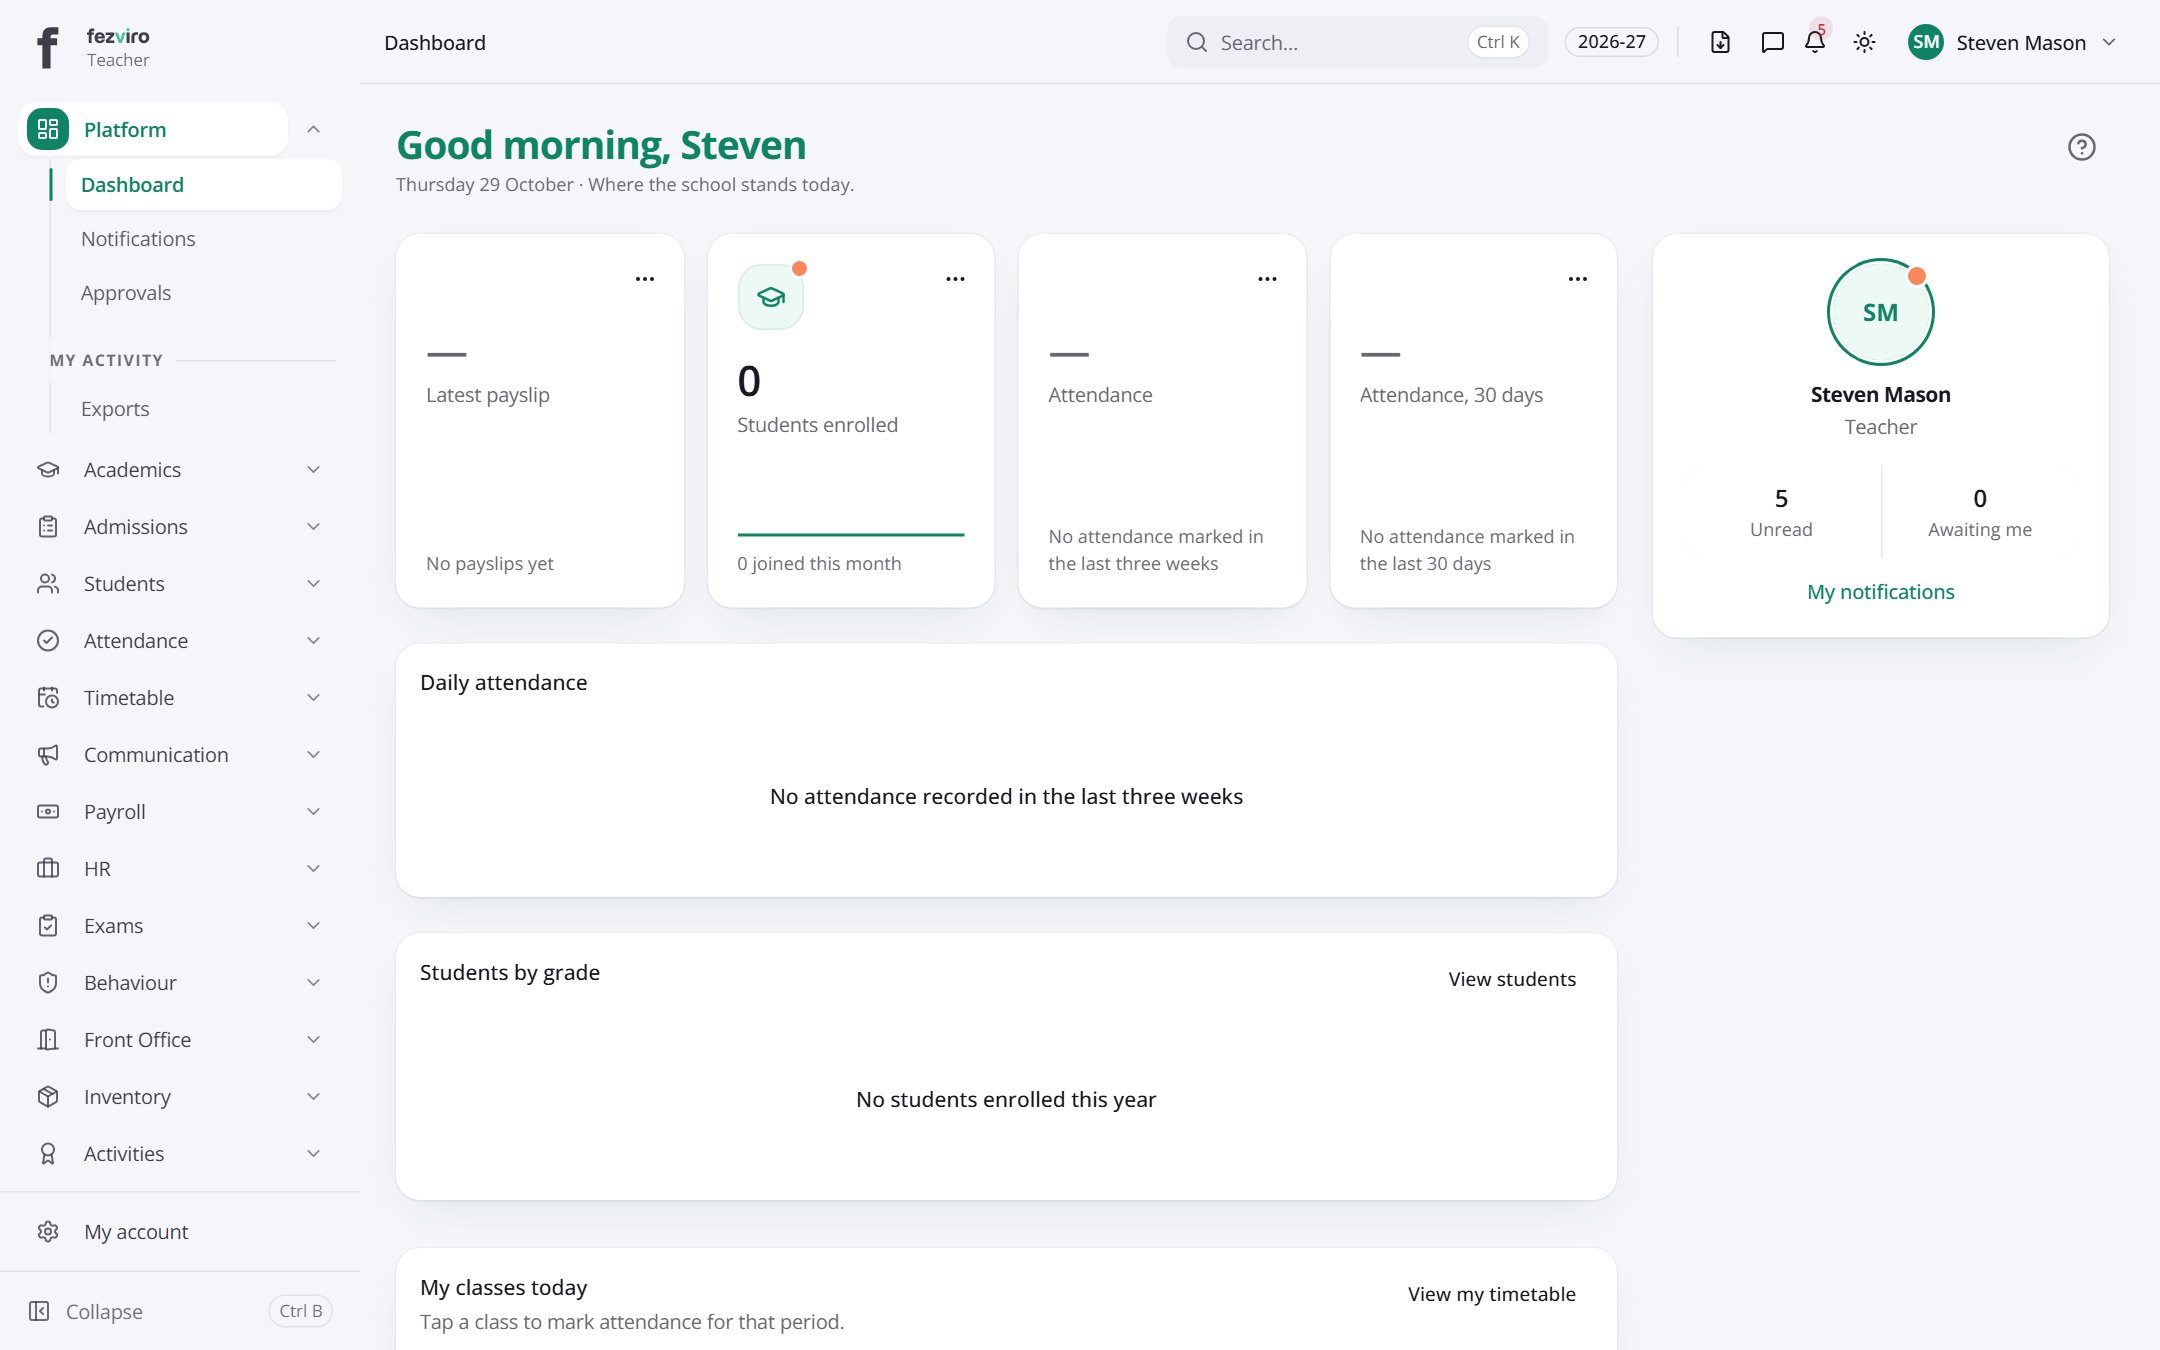Click the fezviro logo icon
This screenshot has width=2160, height=1350.
pyautogui.click(x=47, y=47)
